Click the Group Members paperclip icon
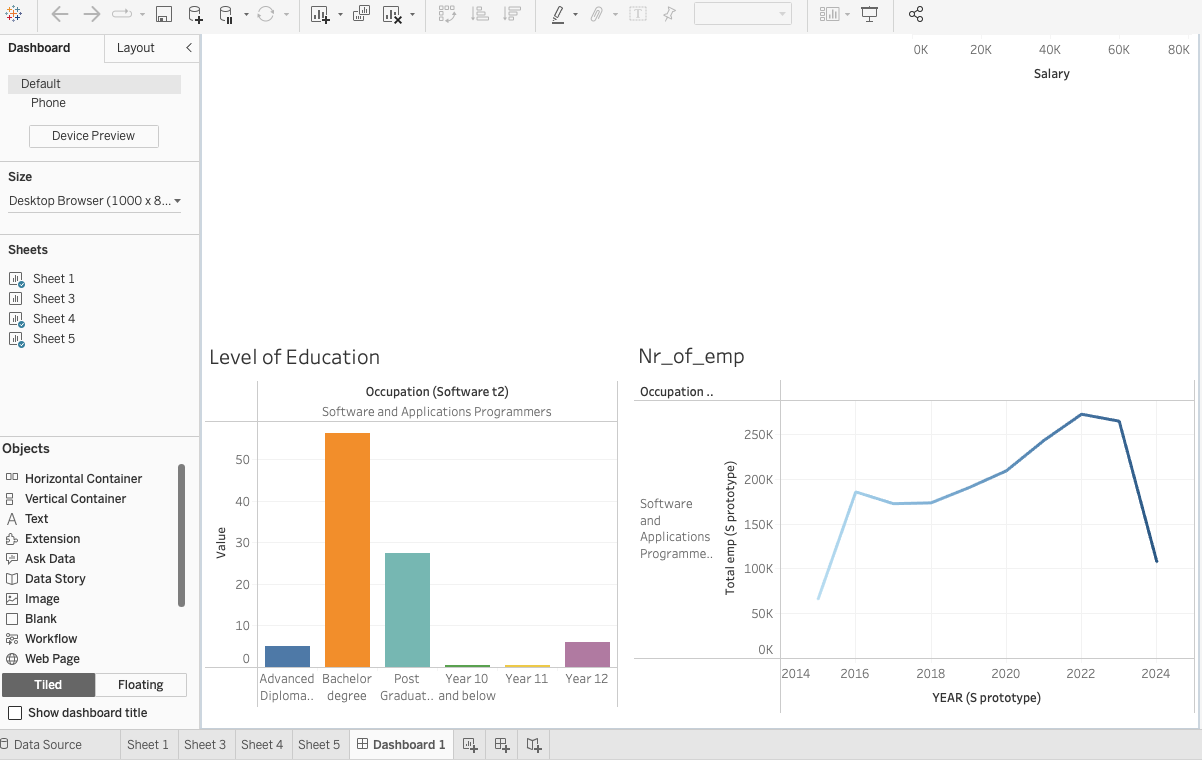Viewport: 1202px width, 760px height. coord(597,14)
